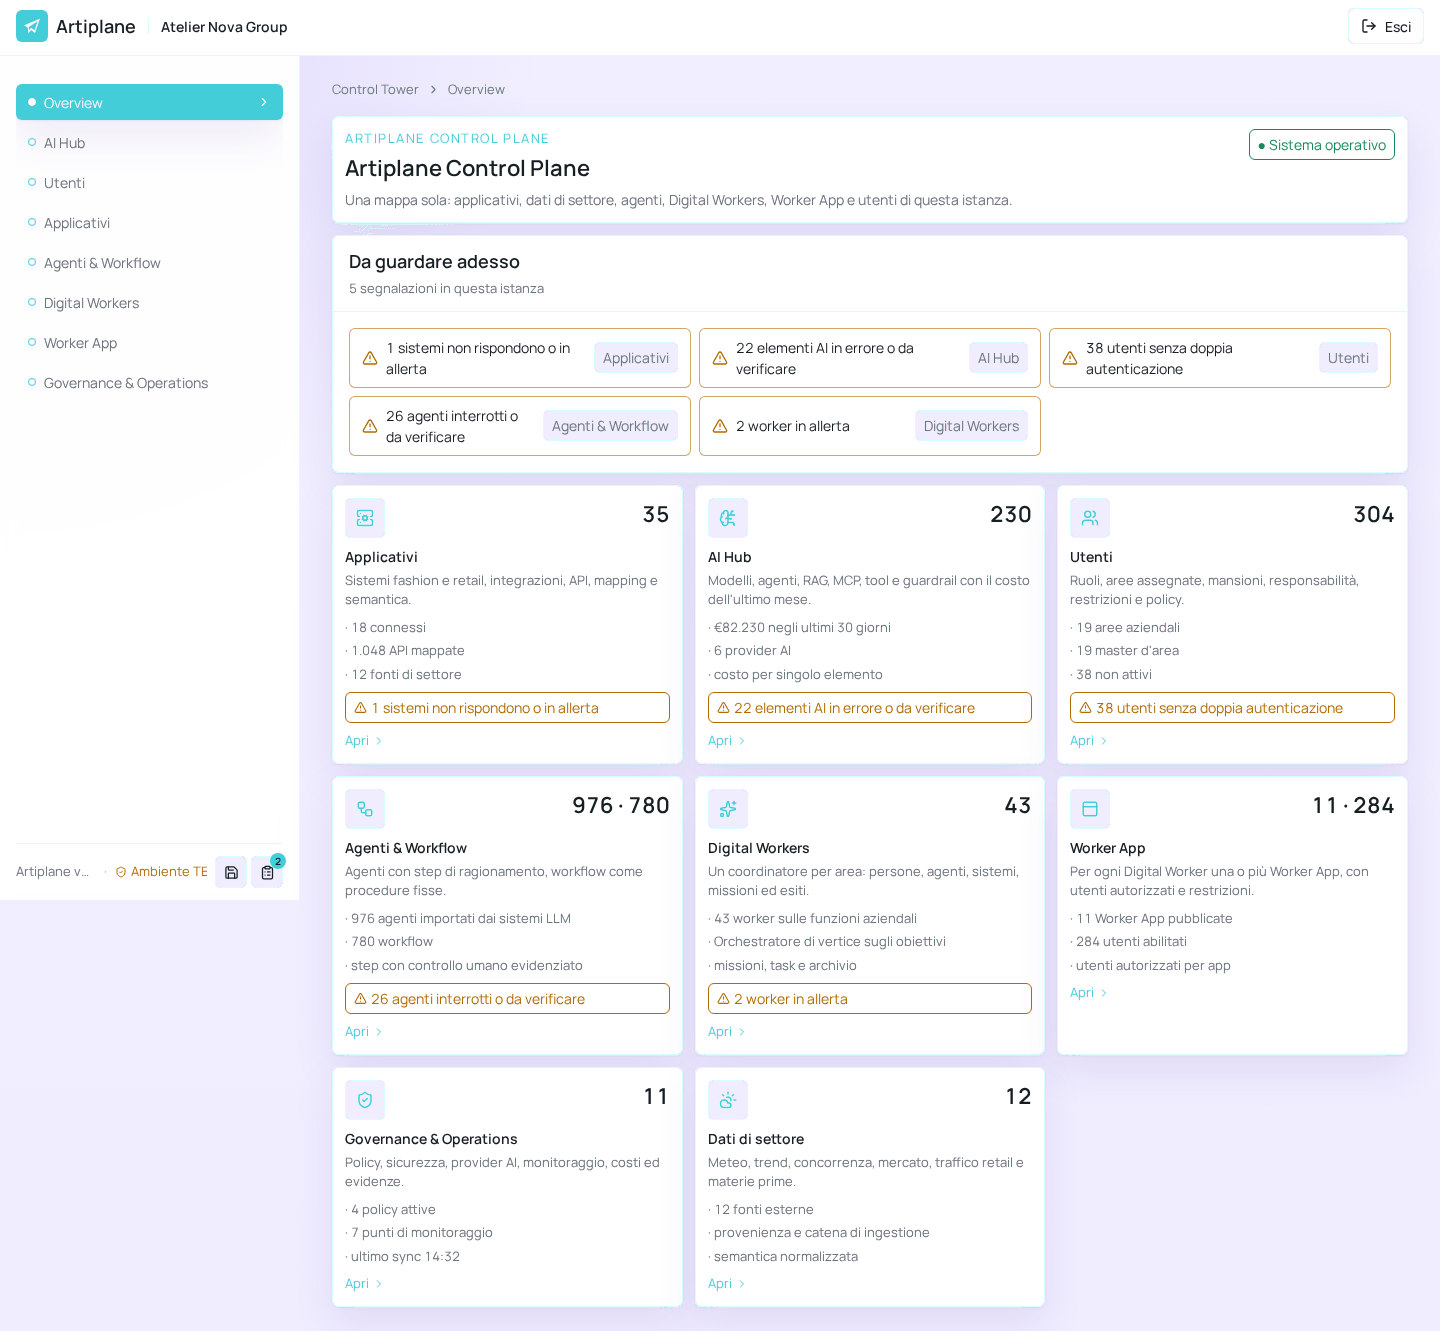Open Agenti & Workflow card via Apri

pyautogui.click(x=364, y=1032)
